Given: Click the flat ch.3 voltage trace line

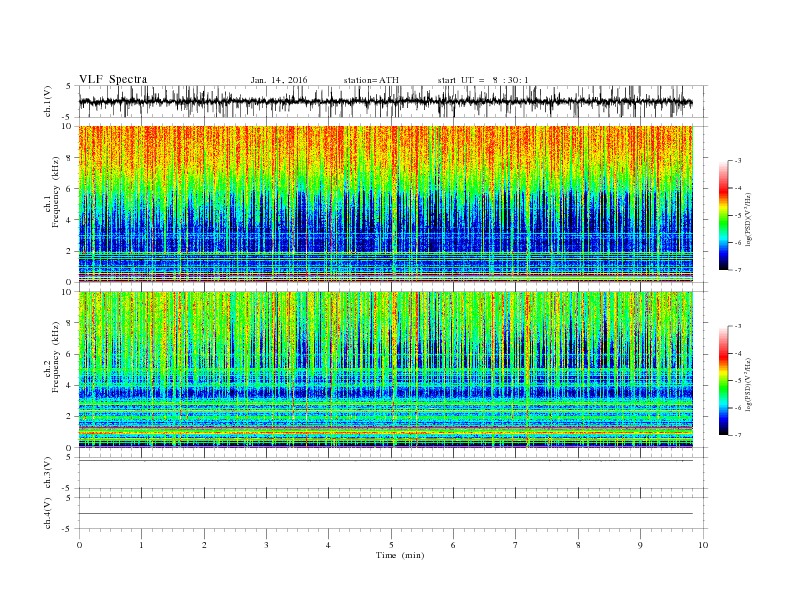Looking at the screenshot, I should tap(385, 461).
